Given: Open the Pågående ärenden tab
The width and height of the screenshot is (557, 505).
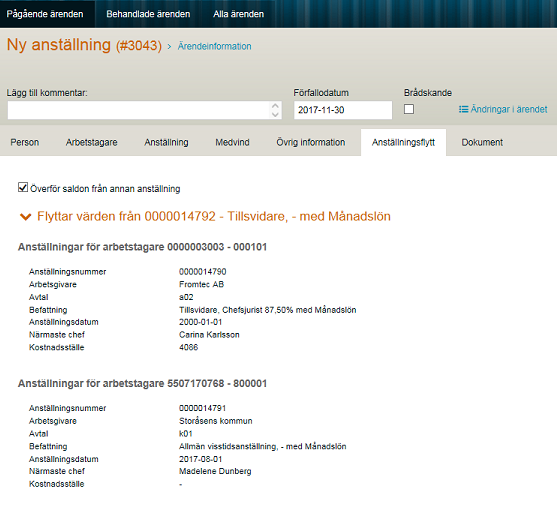Looking at the screenshot, I should tap(45, 14).
